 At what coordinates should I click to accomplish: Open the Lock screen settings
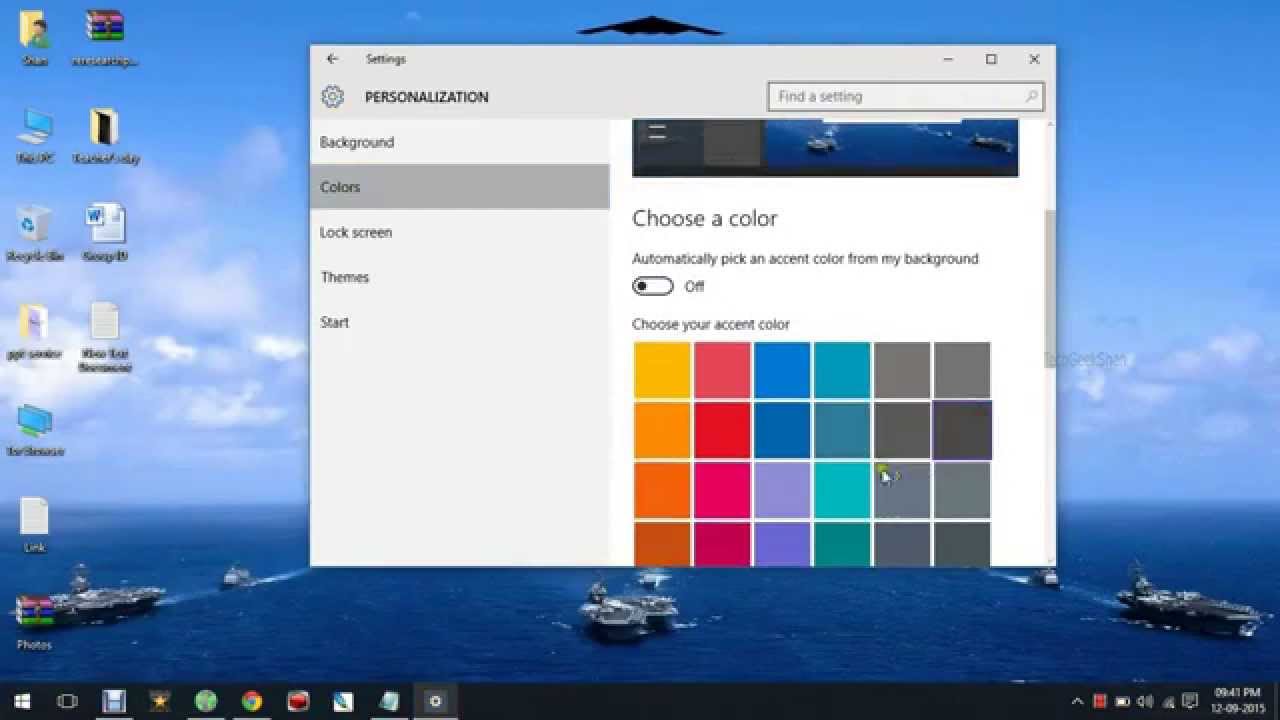459,232
